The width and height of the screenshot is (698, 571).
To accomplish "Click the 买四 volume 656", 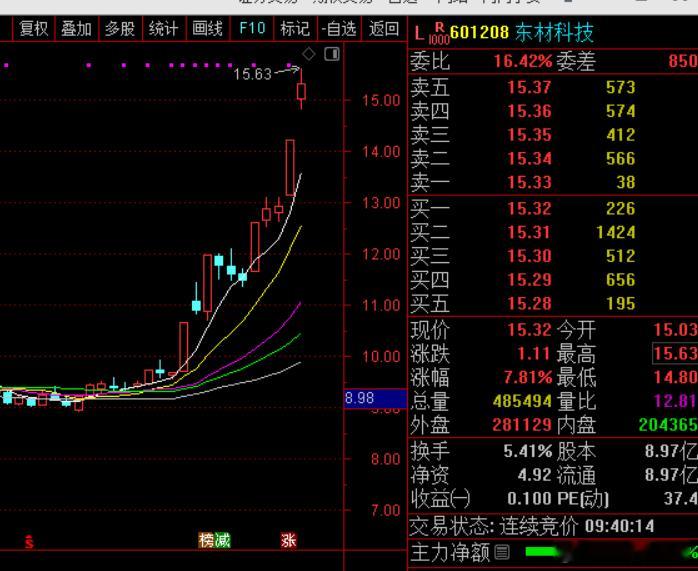I will coord(621,279).
